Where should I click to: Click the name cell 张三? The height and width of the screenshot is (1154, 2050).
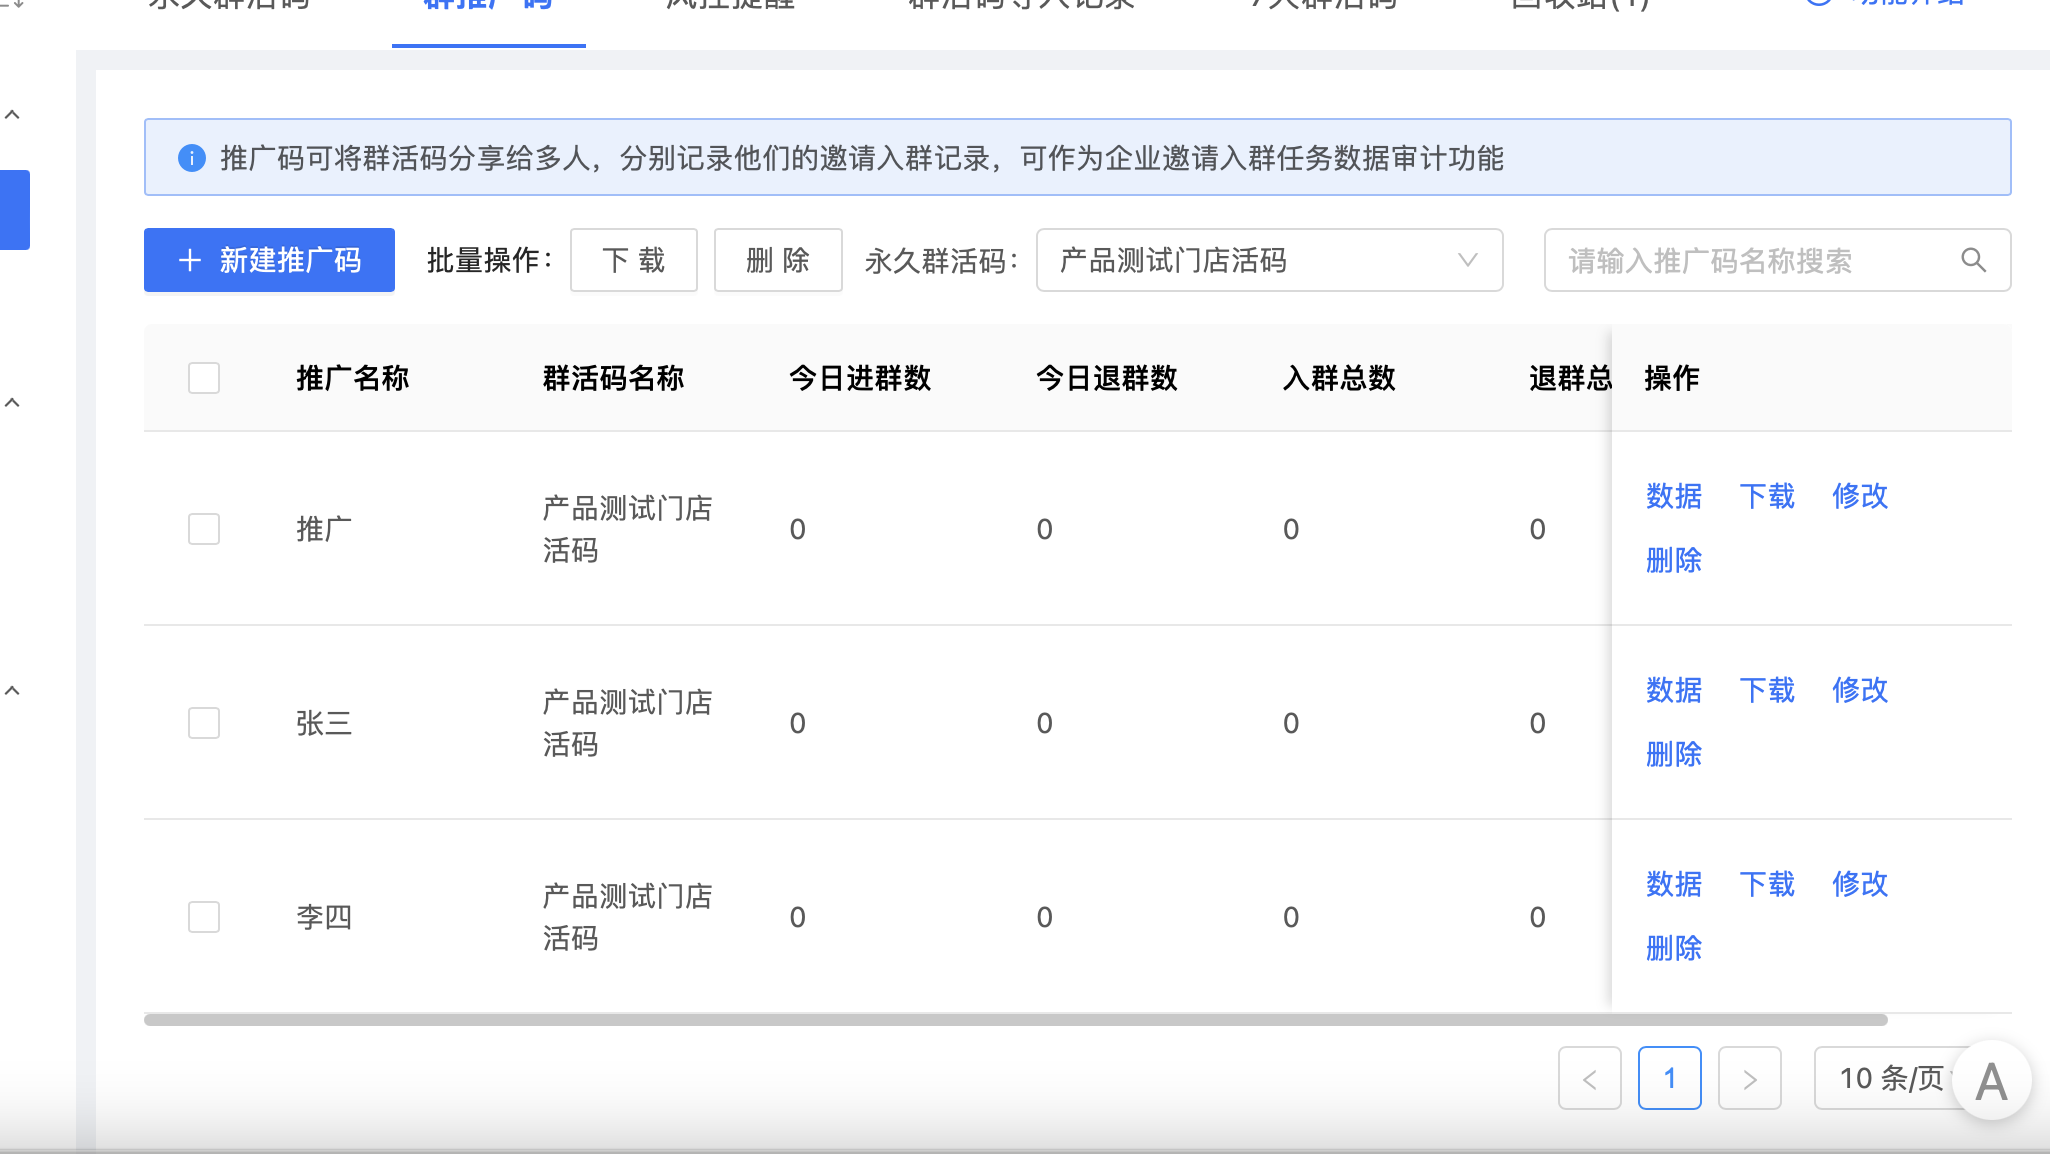click(324, 723)
